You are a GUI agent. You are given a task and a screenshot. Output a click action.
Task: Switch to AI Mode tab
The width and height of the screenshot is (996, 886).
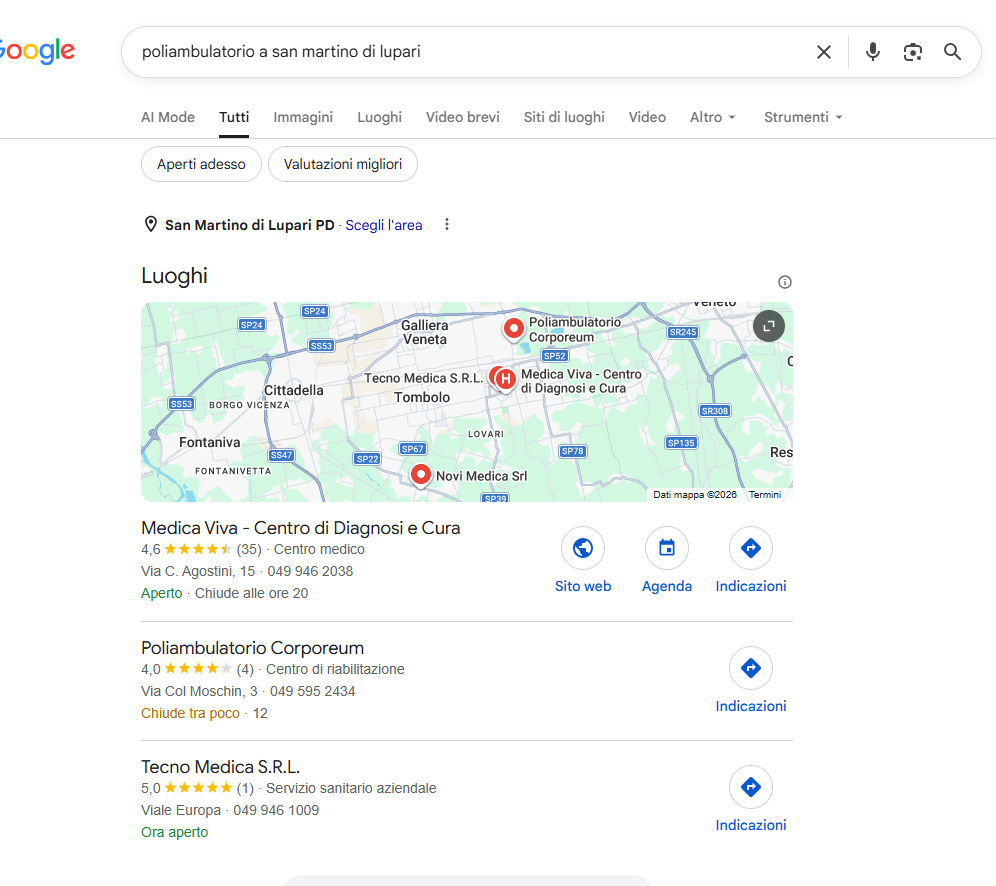[x=168, y=117]
